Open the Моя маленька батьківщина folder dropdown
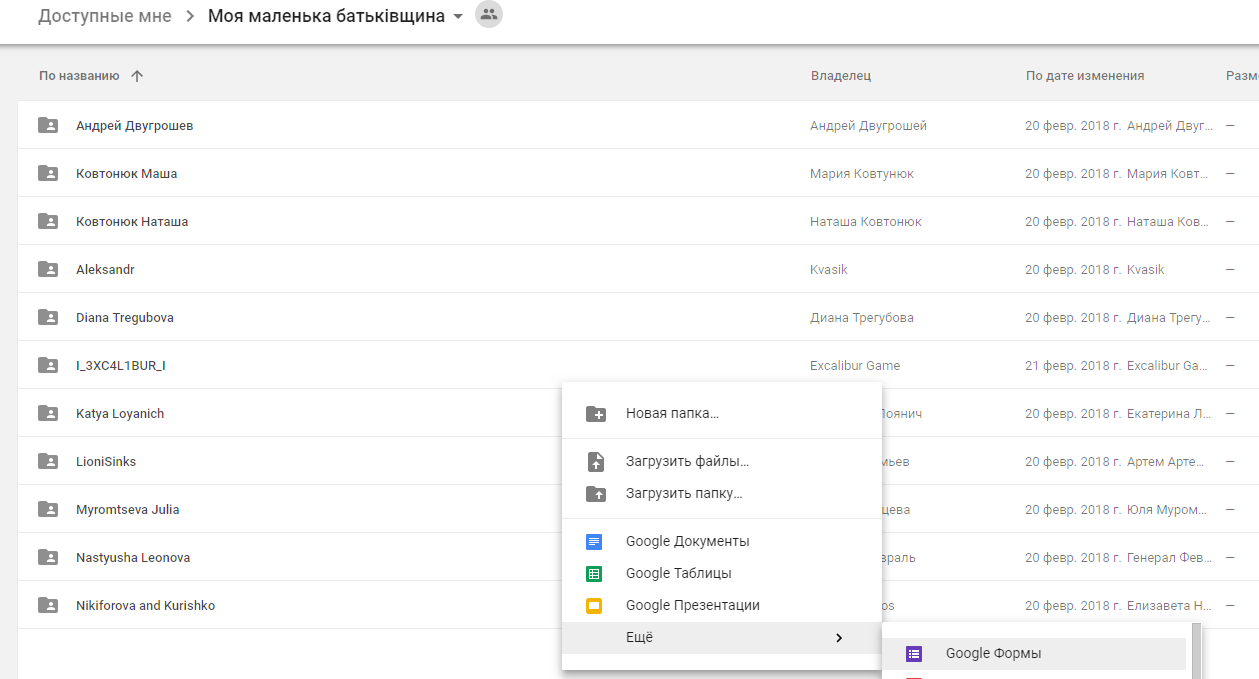 (458, 17)
